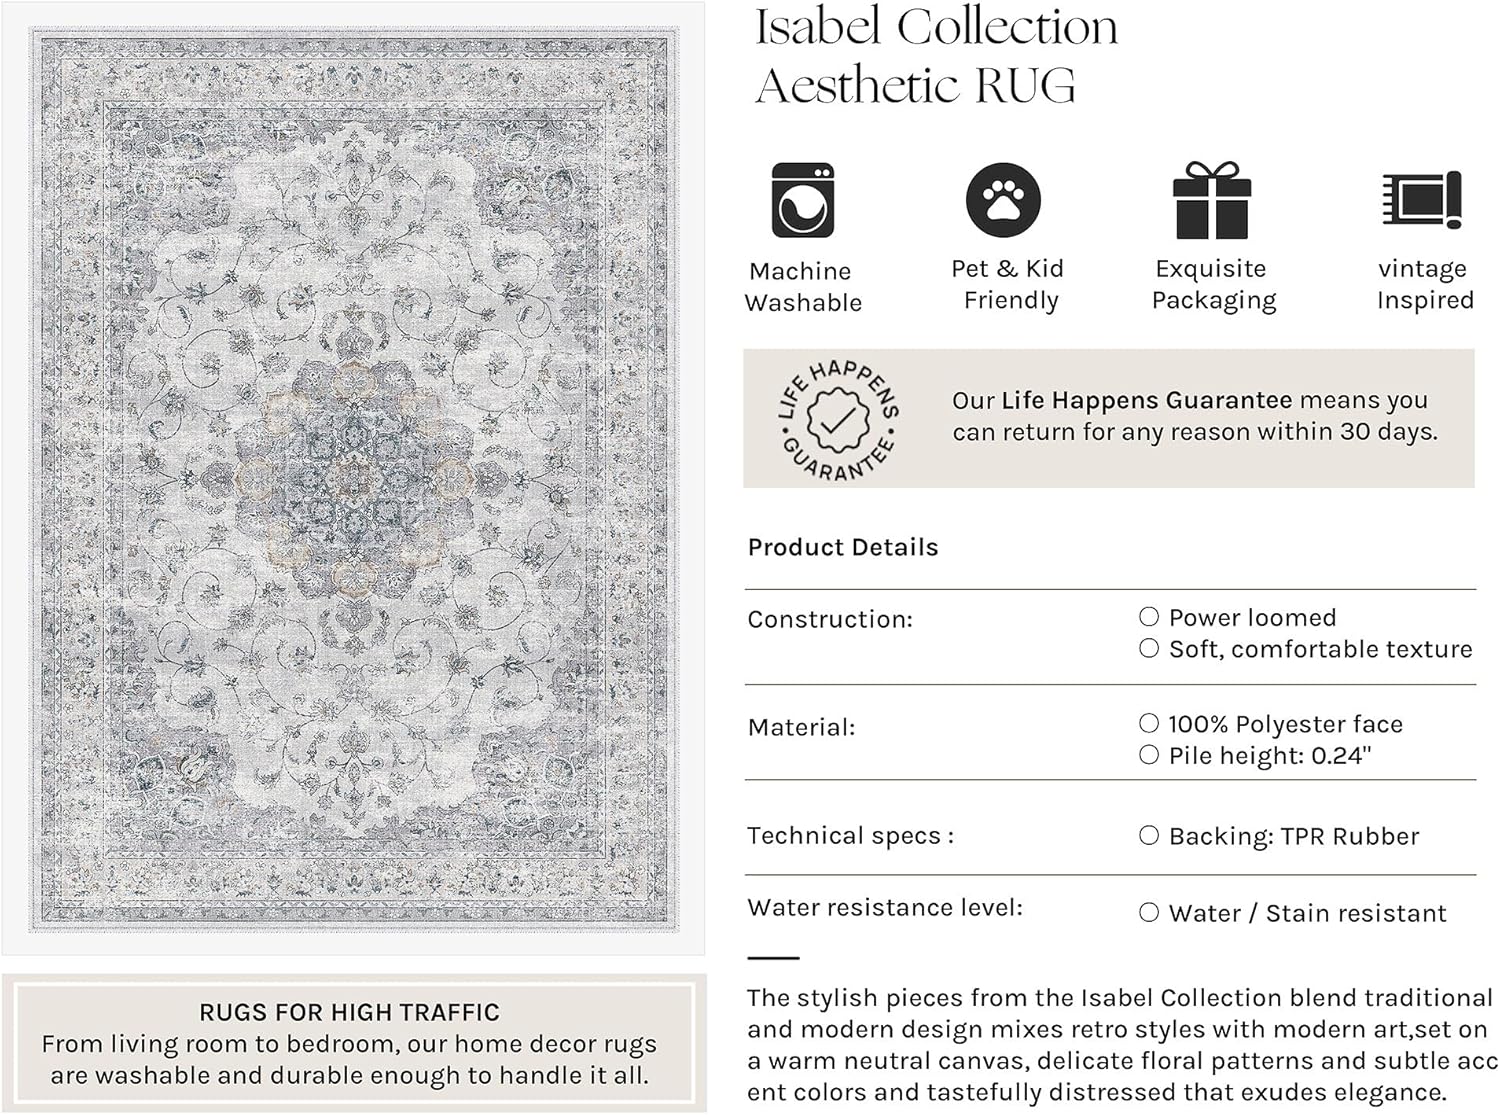Select the Power loomed bullet circle
Screen dimensions: 1500x1115
1149,617
